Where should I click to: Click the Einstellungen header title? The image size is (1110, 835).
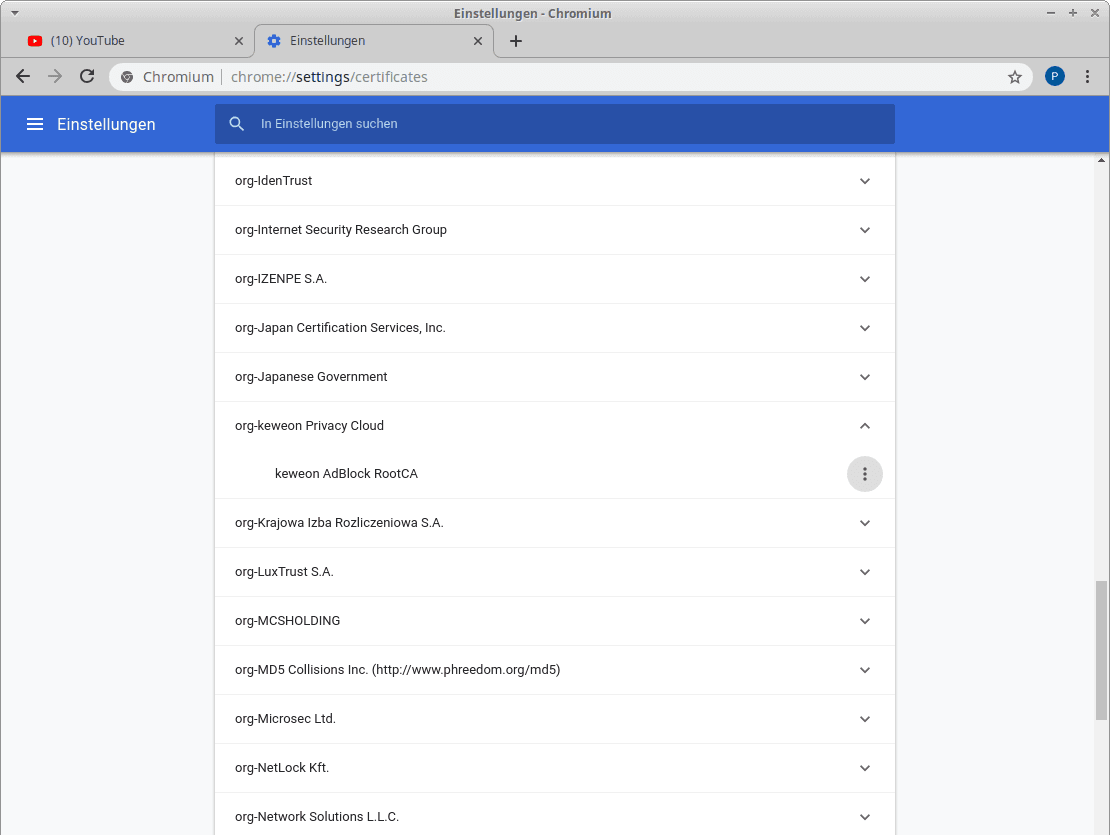coord(106,125)
